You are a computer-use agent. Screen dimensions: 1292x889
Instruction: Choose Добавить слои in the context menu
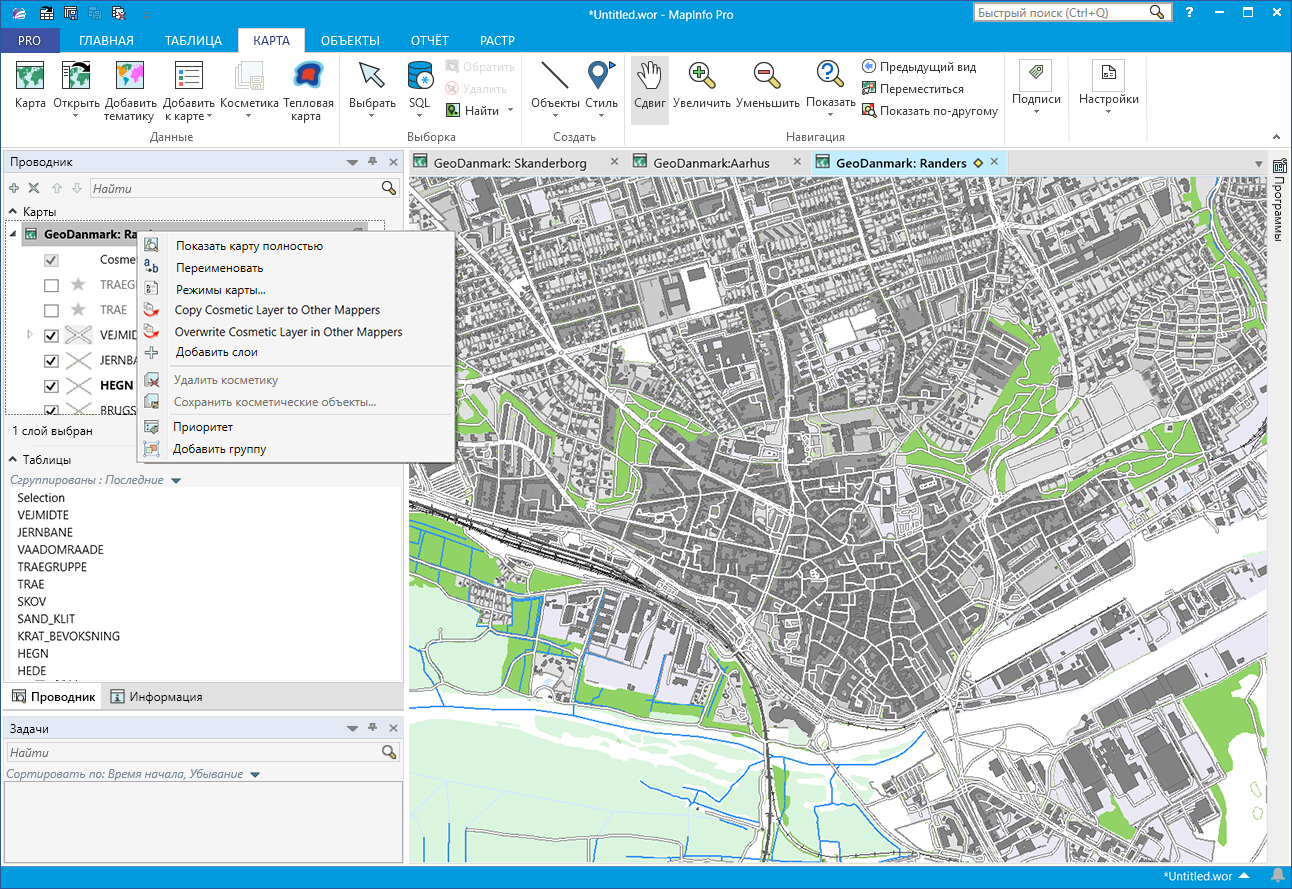[216, 352]
